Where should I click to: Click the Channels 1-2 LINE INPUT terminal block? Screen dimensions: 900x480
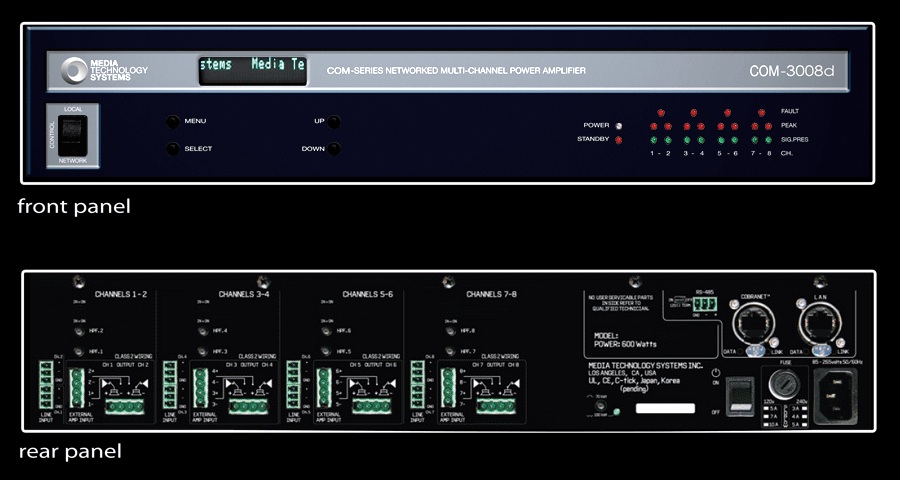coord(46,384)
